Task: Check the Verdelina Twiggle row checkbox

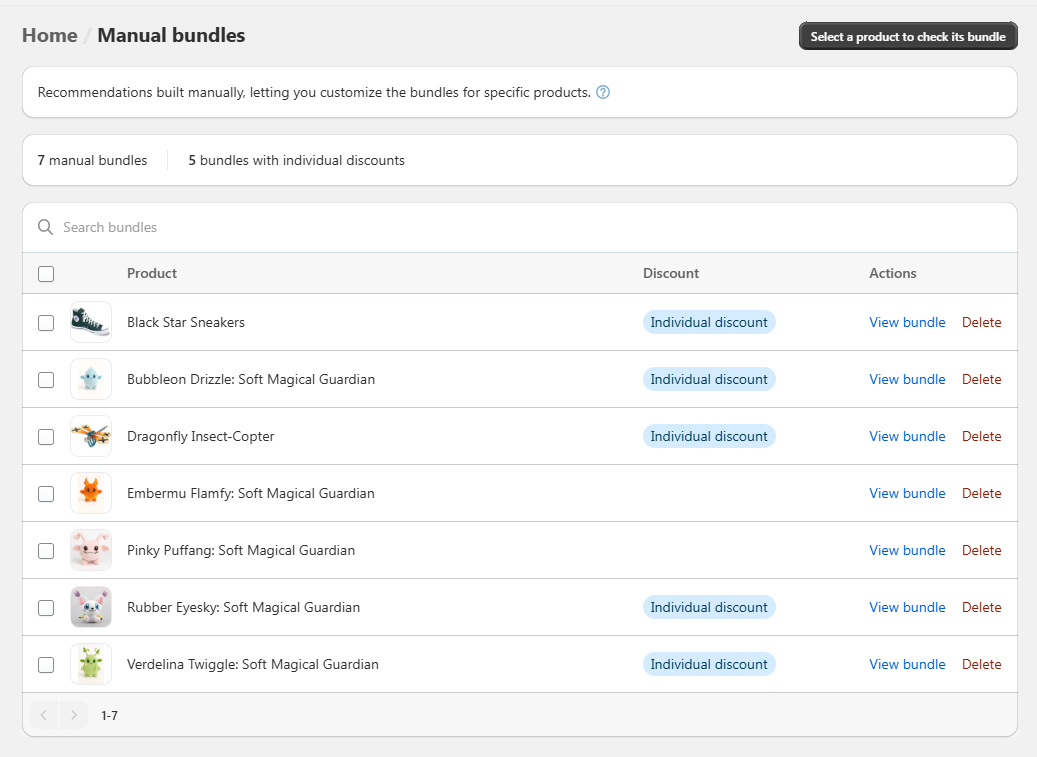Action: 46,664
